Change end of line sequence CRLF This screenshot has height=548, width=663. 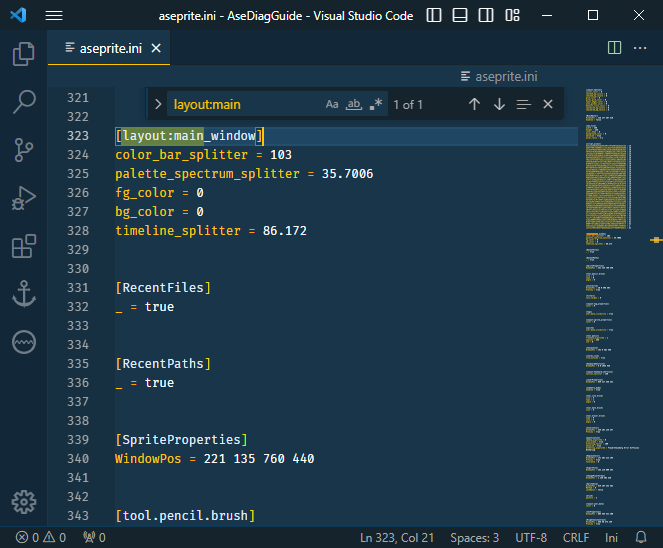[x=576, y=537]
